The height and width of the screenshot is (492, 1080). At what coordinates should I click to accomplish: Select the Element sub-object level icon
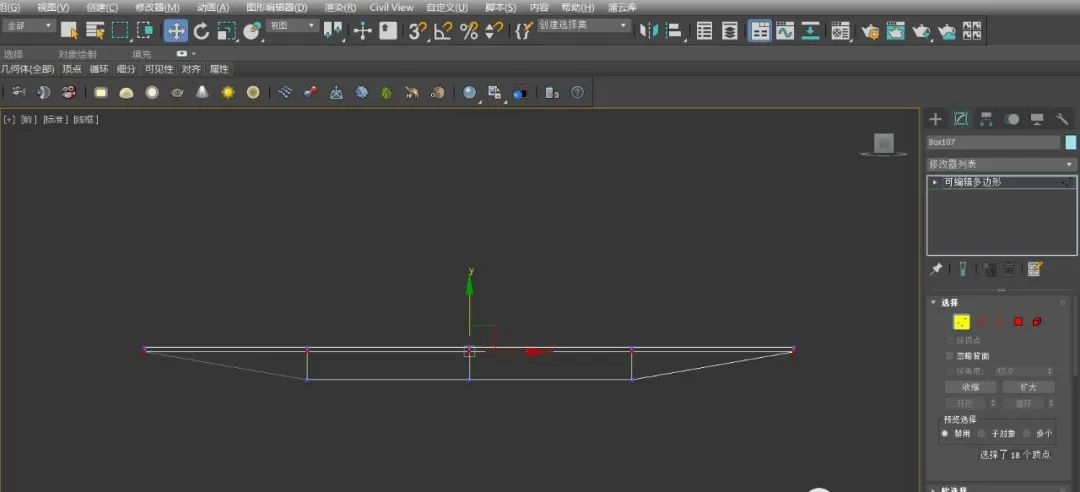tap(1037, 322)
